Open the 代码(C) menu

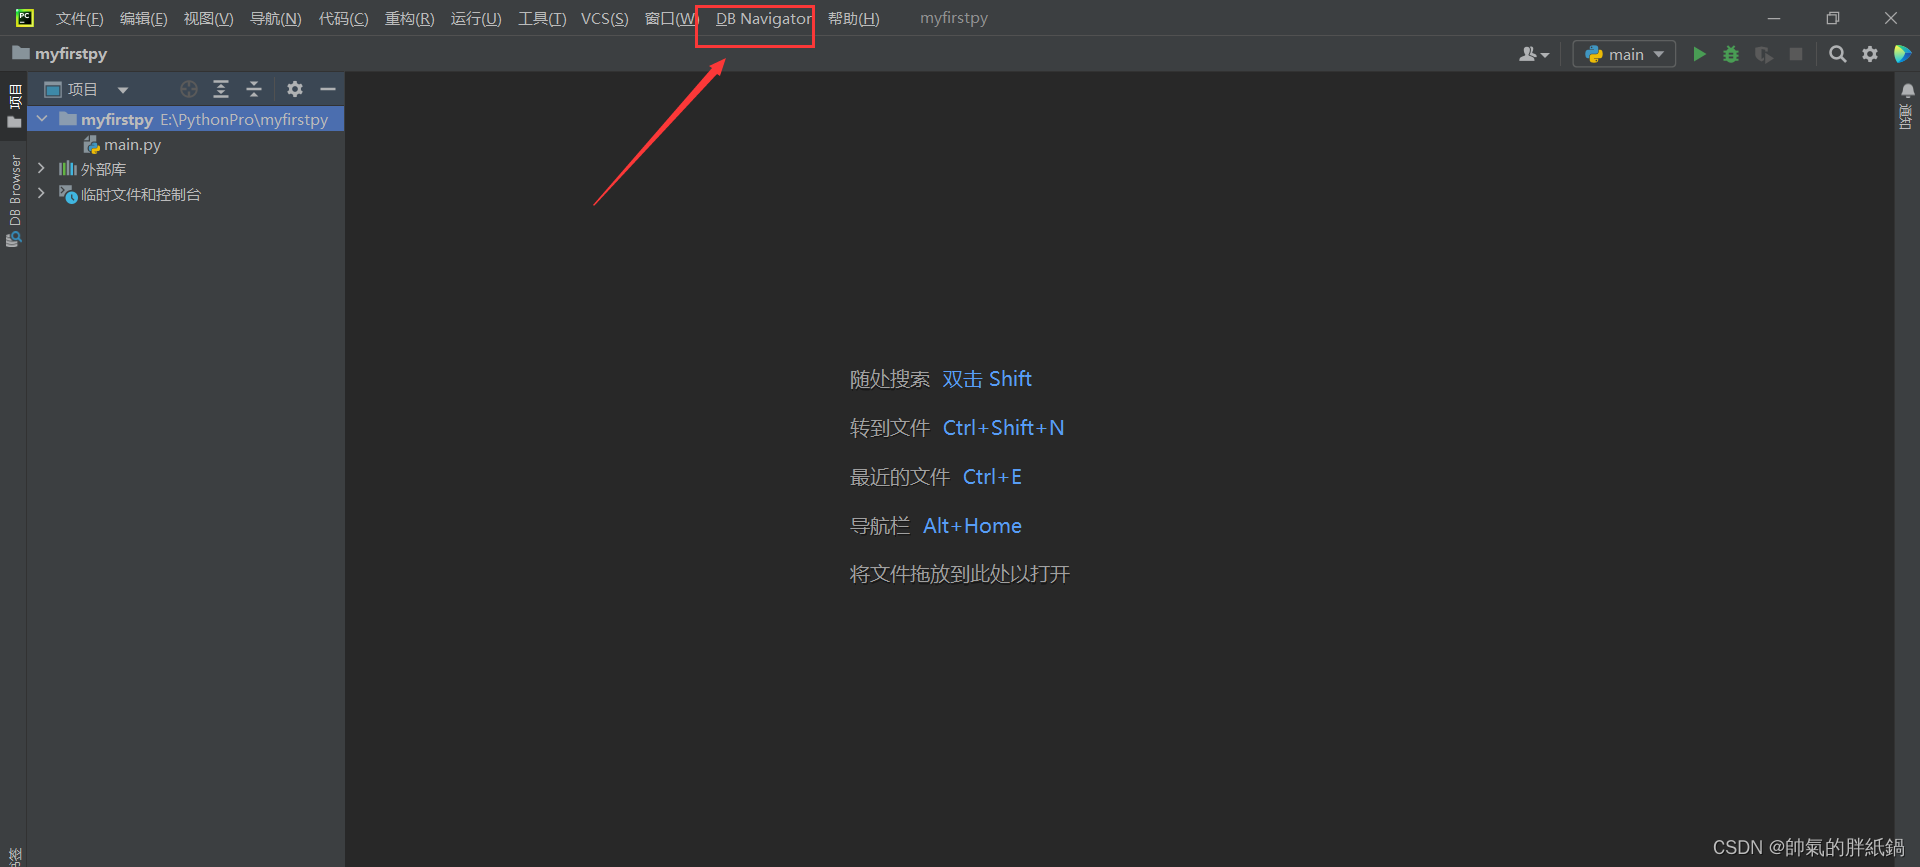click(343, 18)
